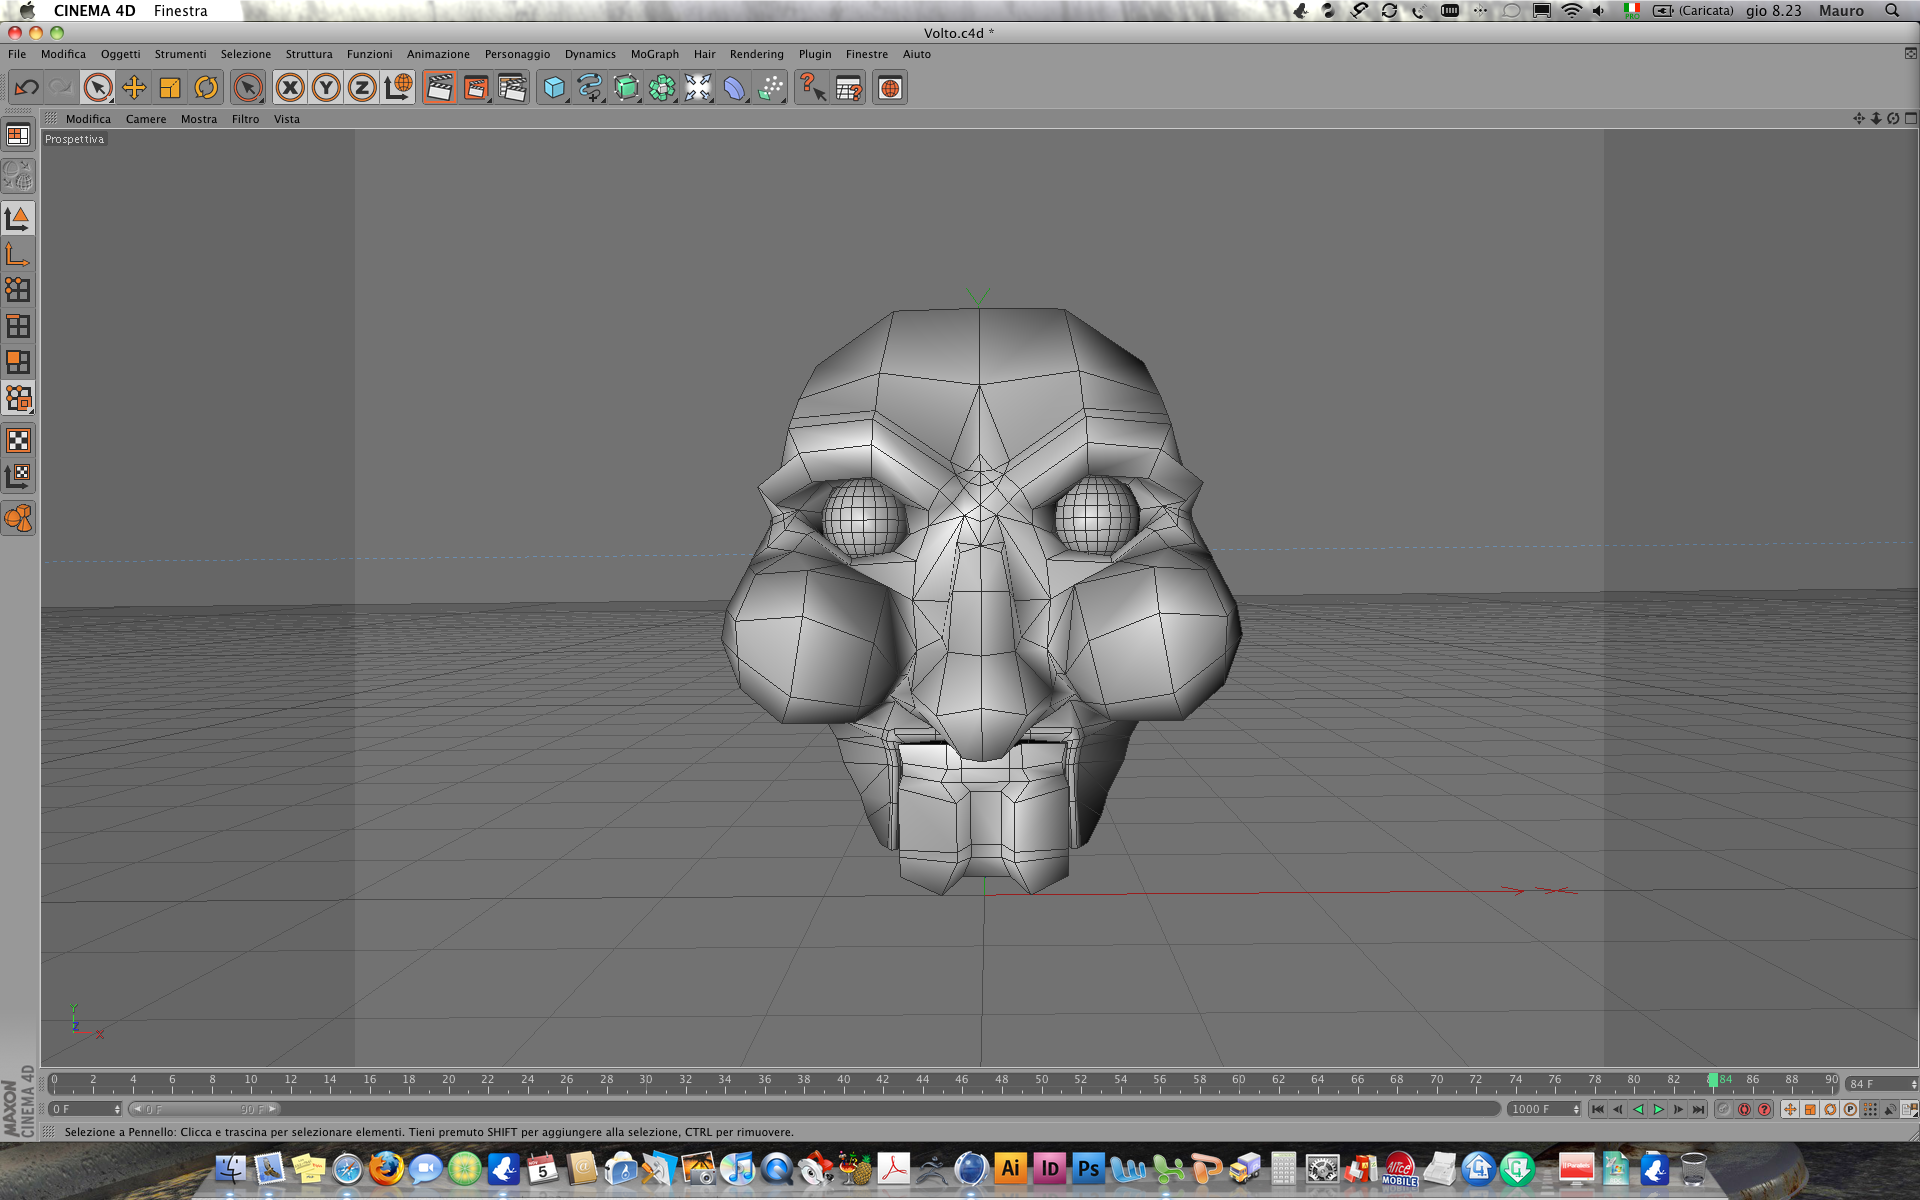Viewport: 1920px width, 1200px height.
Task: Open the viewport Filtro menu
Action: point(245,119)
